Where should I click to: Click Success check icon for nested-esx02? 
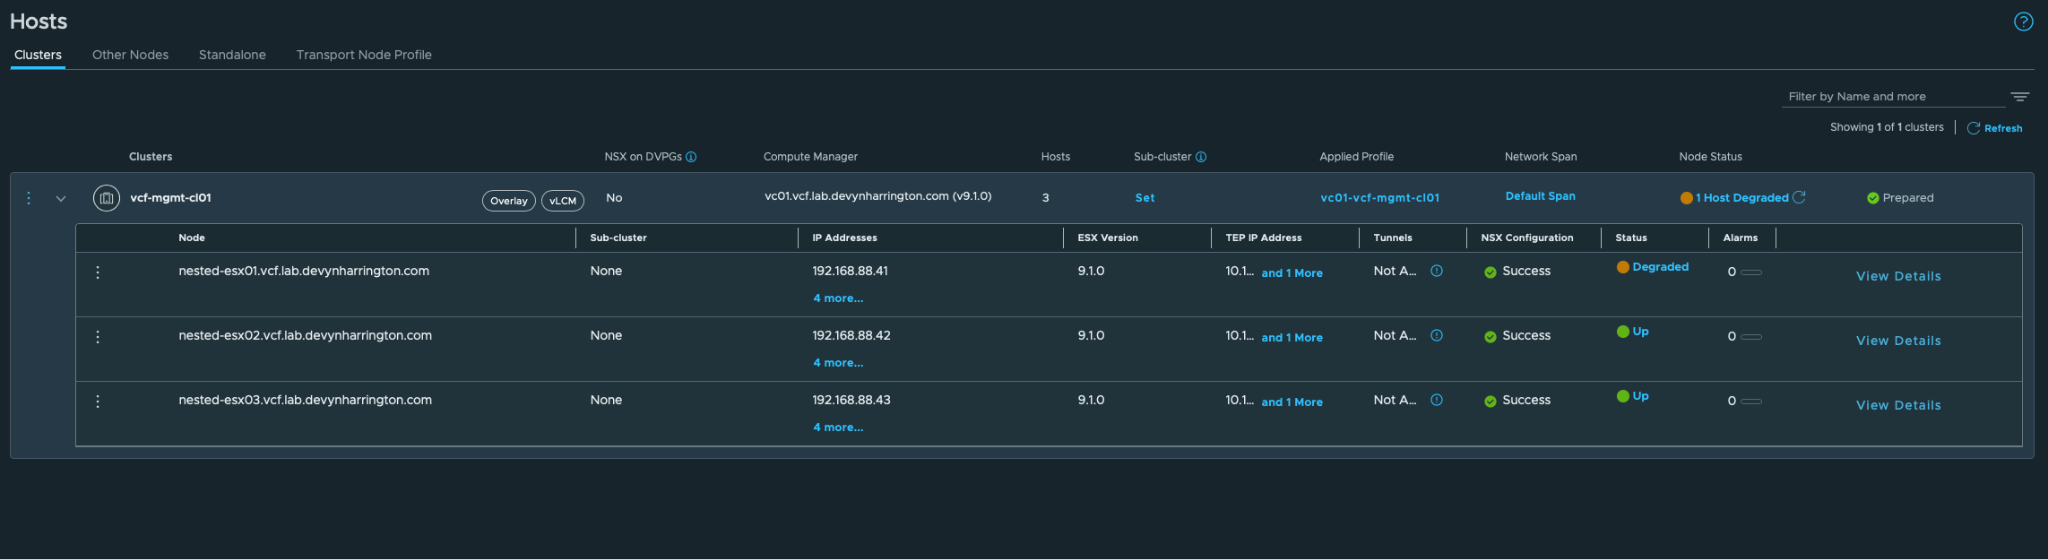[1490, 337]
